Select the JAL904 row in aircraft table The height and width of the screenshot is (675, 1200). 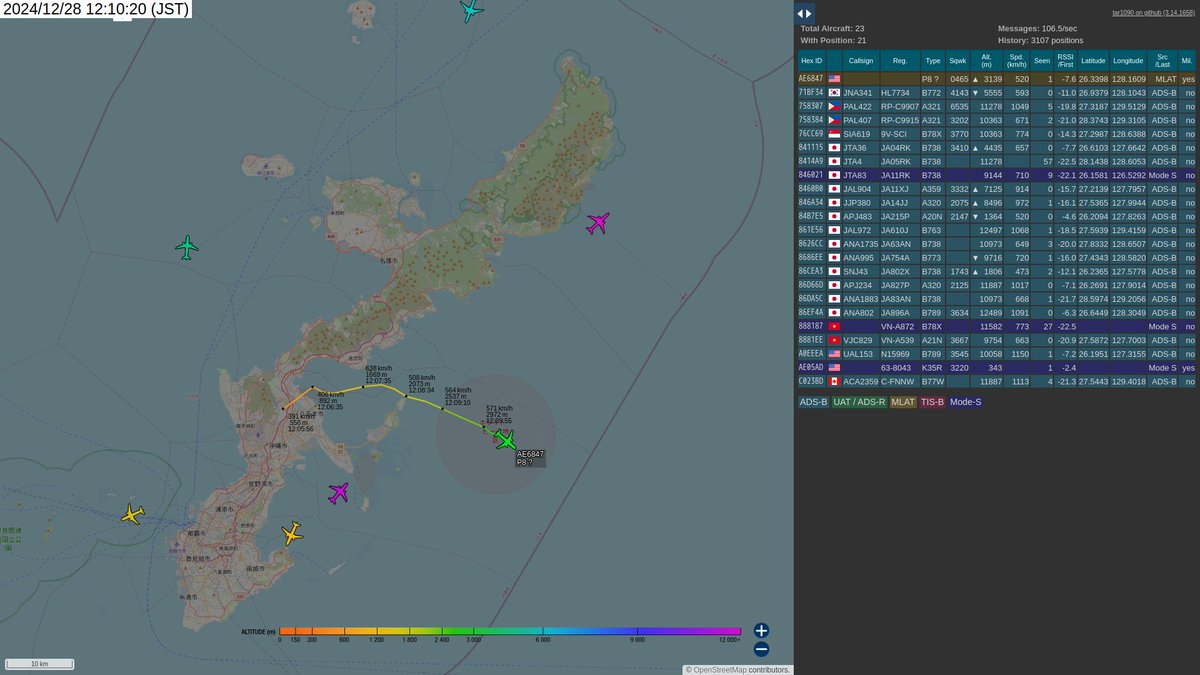point(996,188)
